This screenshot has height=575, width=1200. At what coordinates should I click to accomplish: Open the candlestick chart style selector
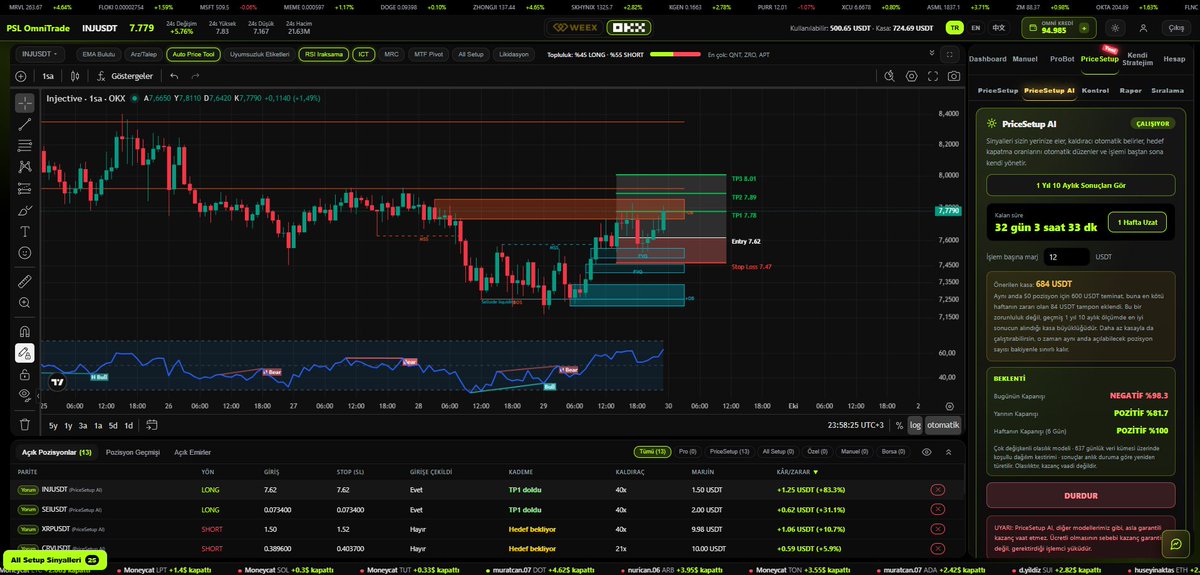point(75,75)
